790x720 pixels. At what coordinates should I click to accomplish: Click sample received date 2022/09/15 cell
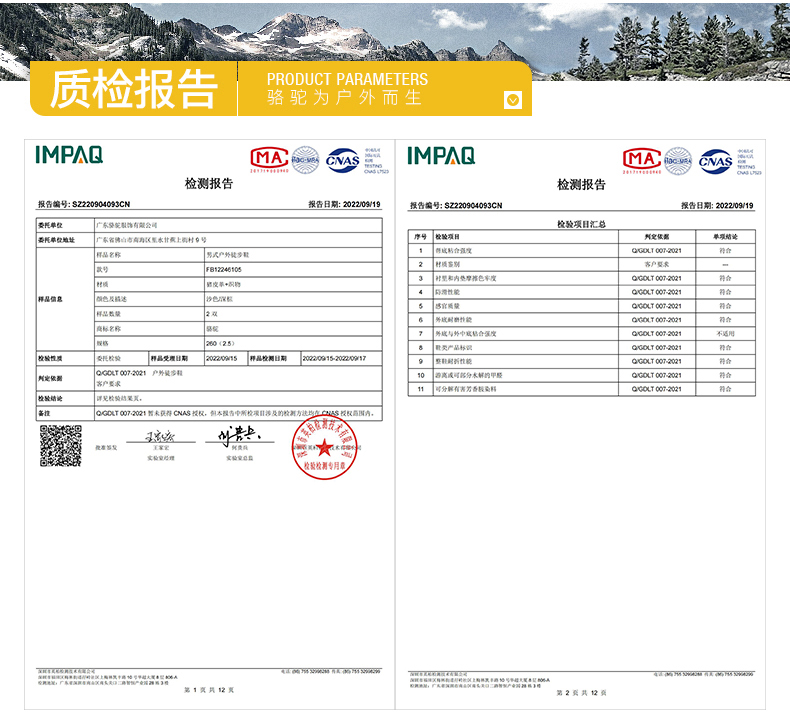(x=226, y=358)
